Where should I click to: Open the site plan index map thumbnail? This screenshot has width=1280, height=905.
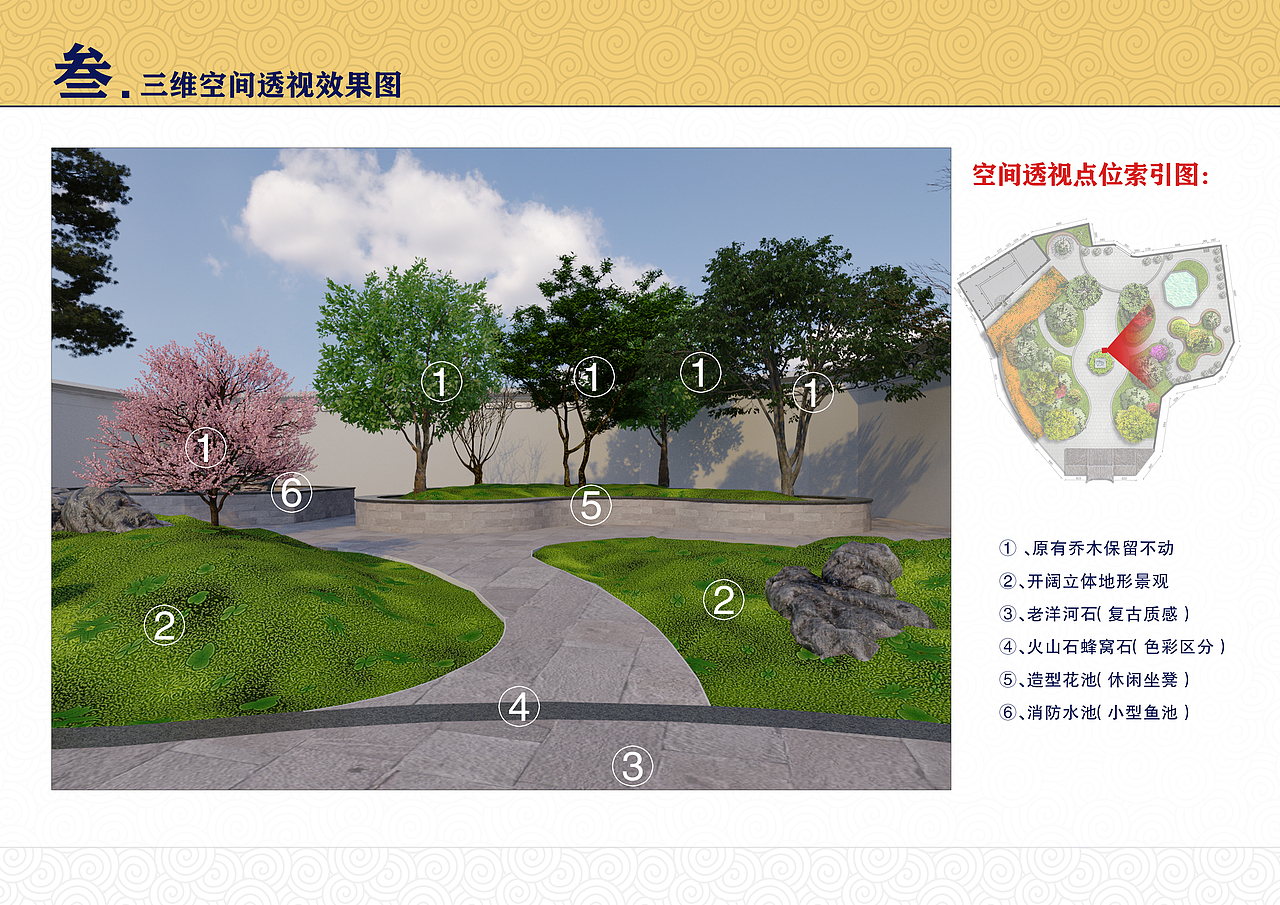1098,353
